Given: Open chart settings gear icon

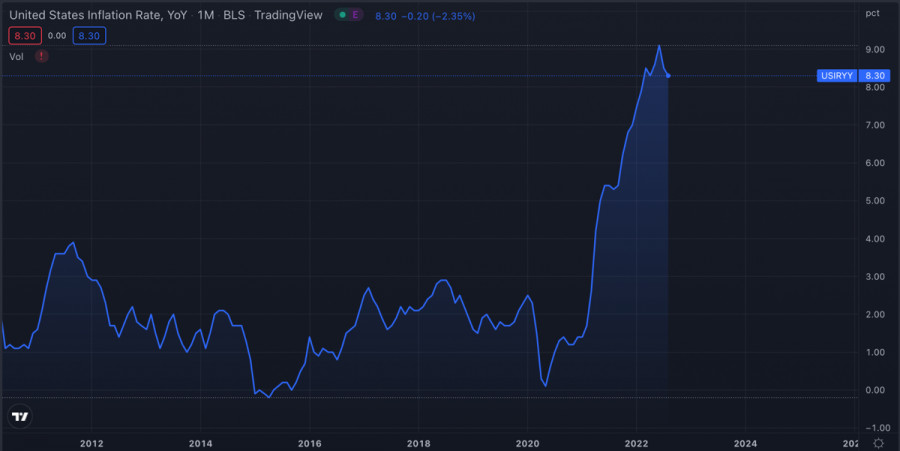Looking at the screenshot, I should [878, 442].
